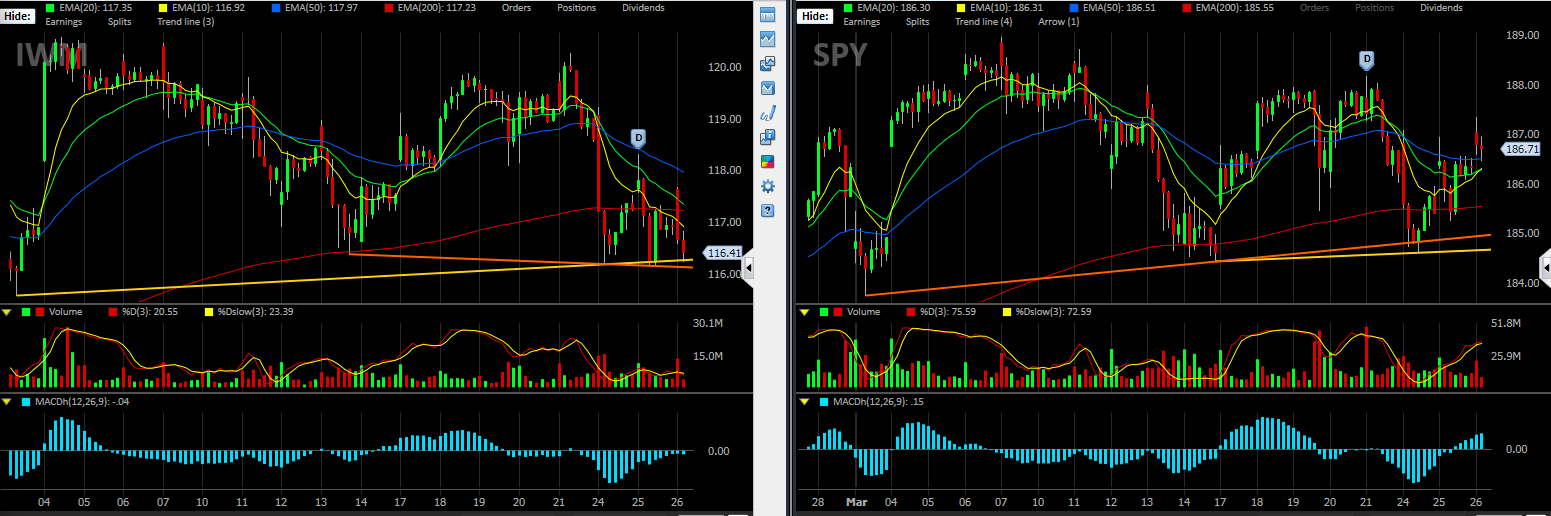Click greyed Positions label on SPY chart

coord(1375,7)
